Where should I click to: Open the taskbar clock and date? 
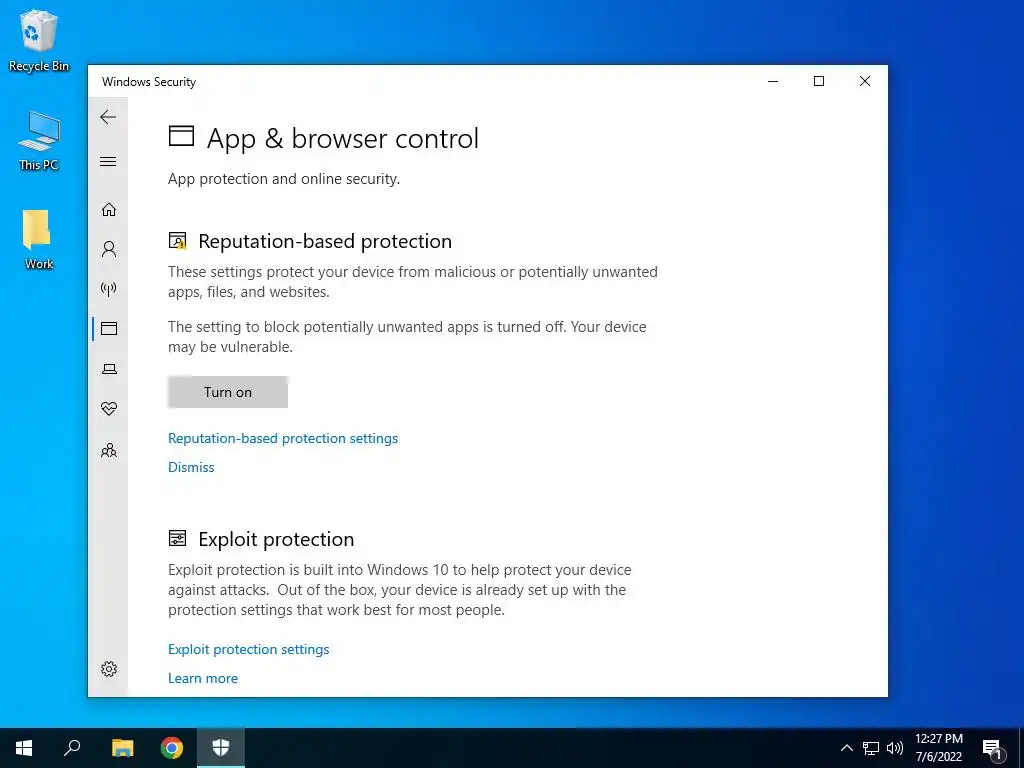click(x=939, y=748)
